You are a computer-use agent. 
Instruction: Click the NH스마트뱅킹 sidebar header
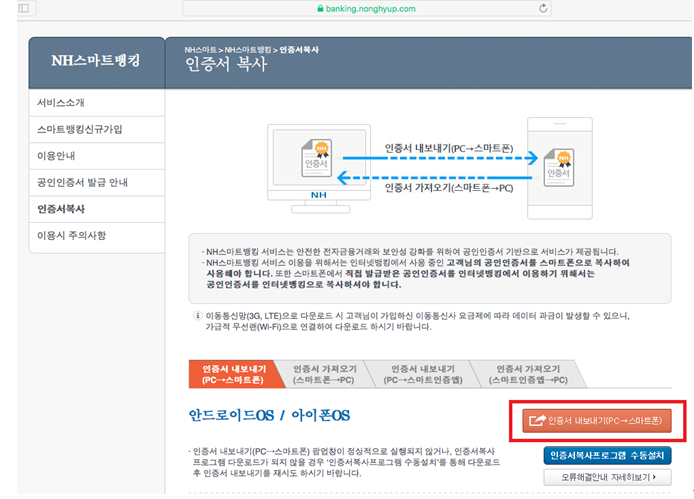tap(96, 61)
